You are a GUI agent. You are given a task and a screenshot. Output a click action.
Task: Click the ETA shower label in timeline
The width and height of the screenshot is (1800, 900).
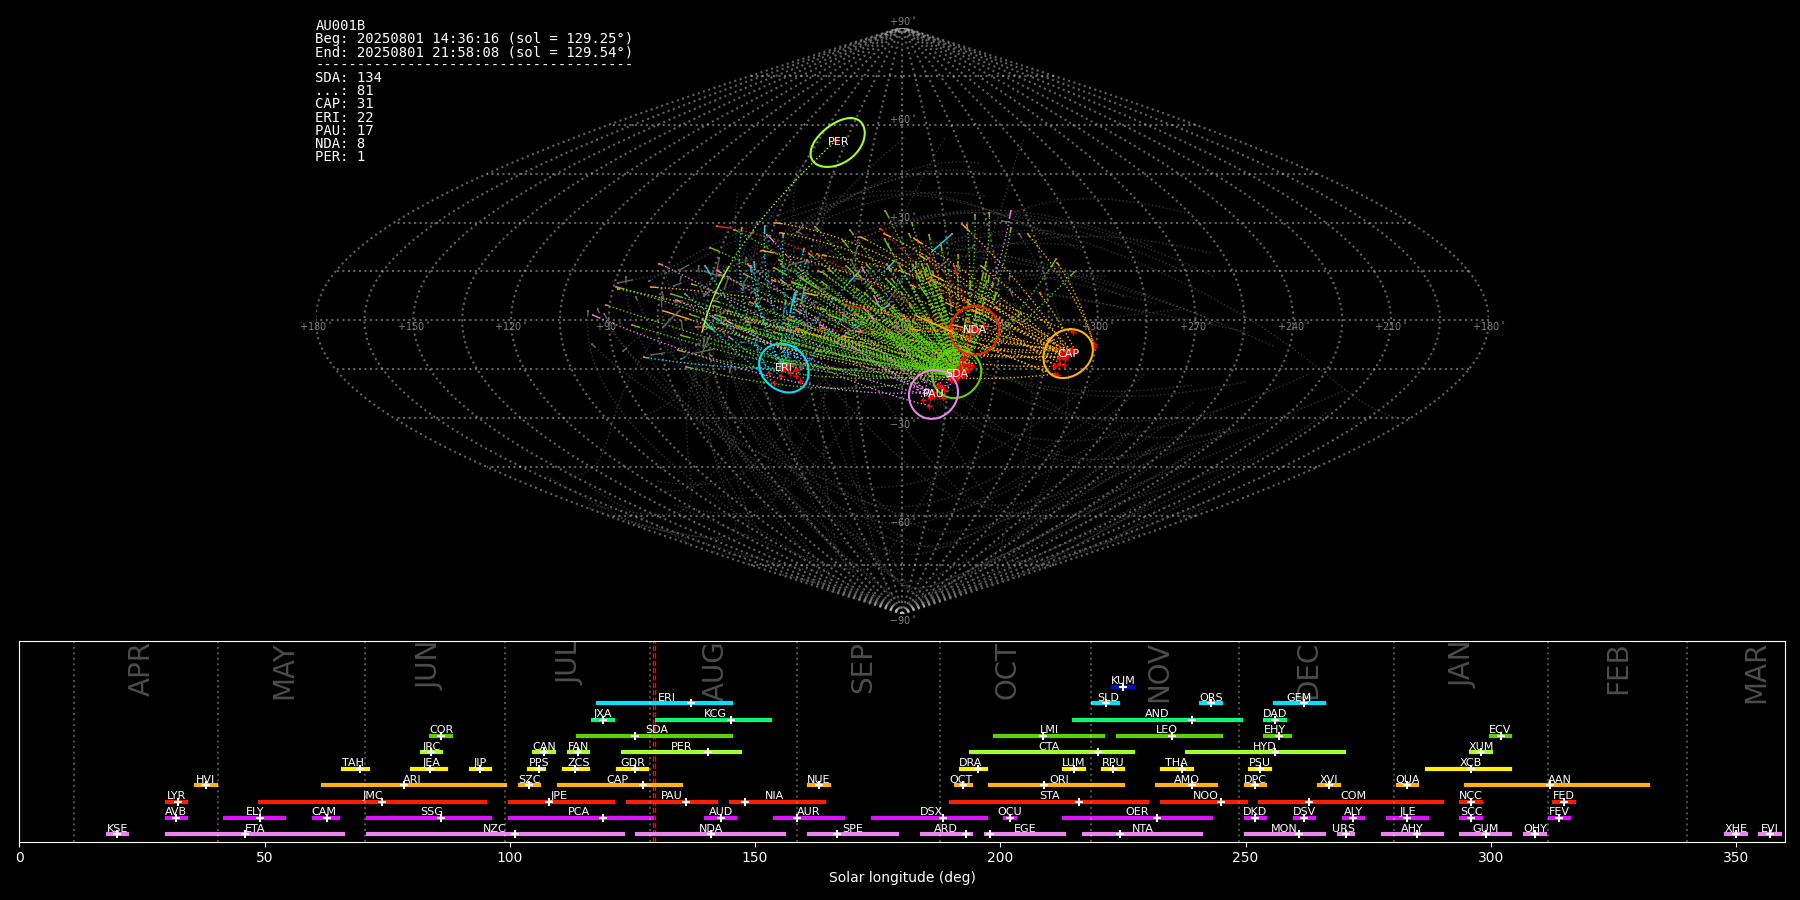click(x=255, y=829)
